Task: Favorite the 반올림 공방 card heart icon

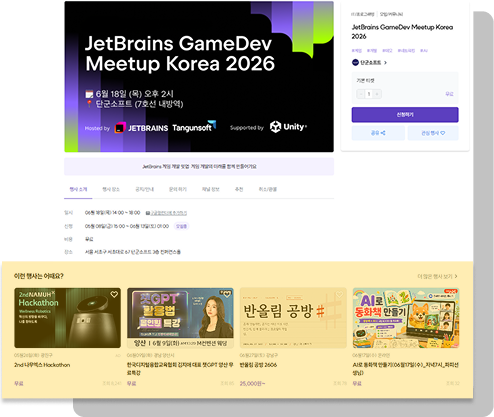Action: pos(339,294)
